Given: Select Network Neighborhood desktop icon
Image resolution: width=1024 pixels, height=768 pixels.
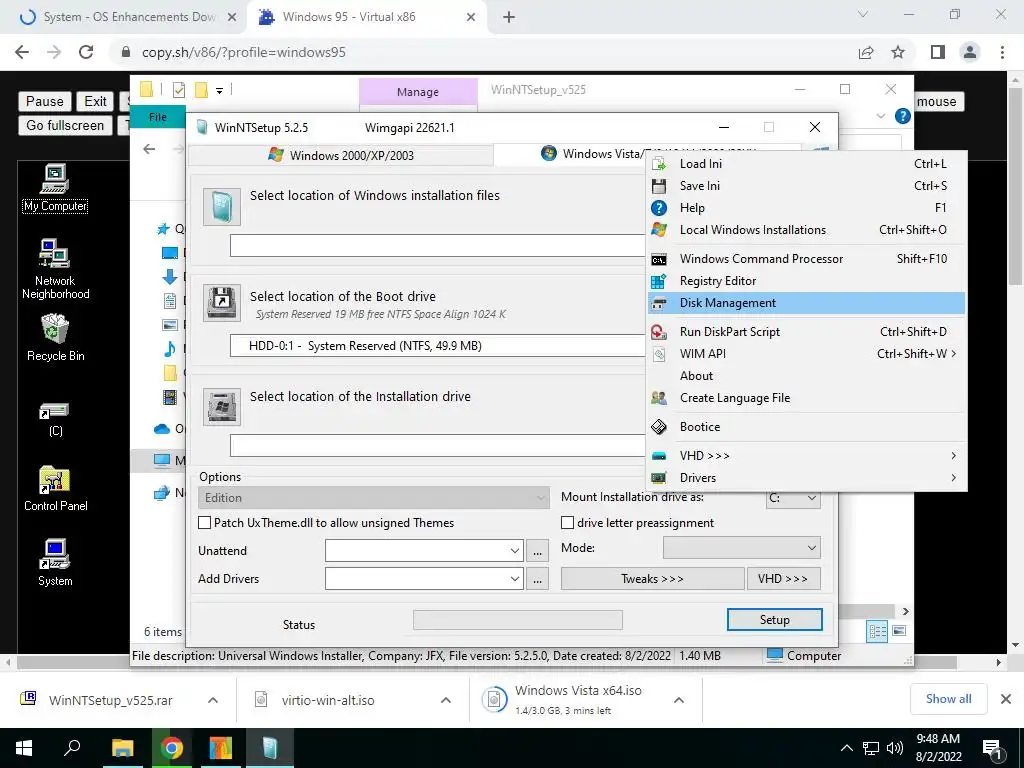Looking at the screenshot, I should pyautogui.click(x=55, y=269).
